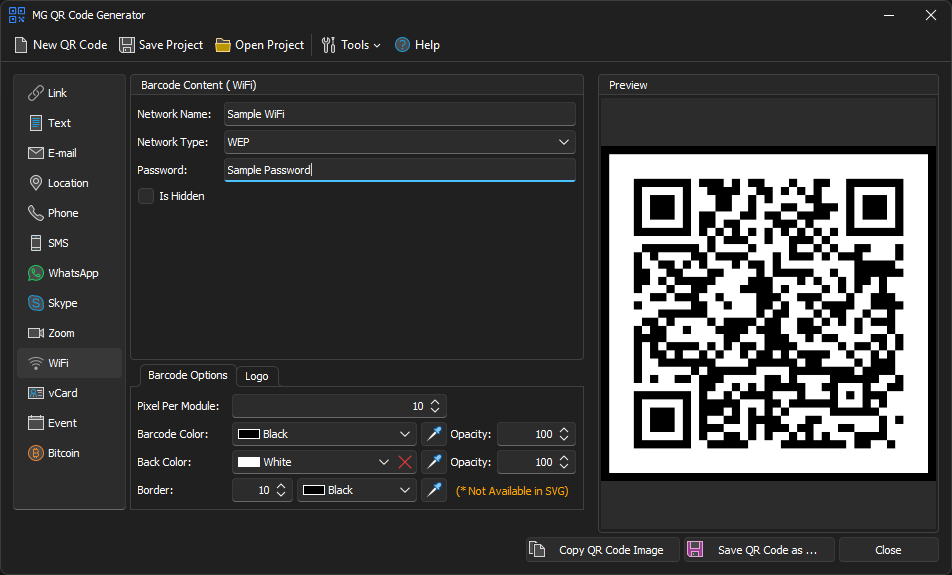Click Save QR Code as button
This screenshot has width=952, height=575.
tap(759, 550)
